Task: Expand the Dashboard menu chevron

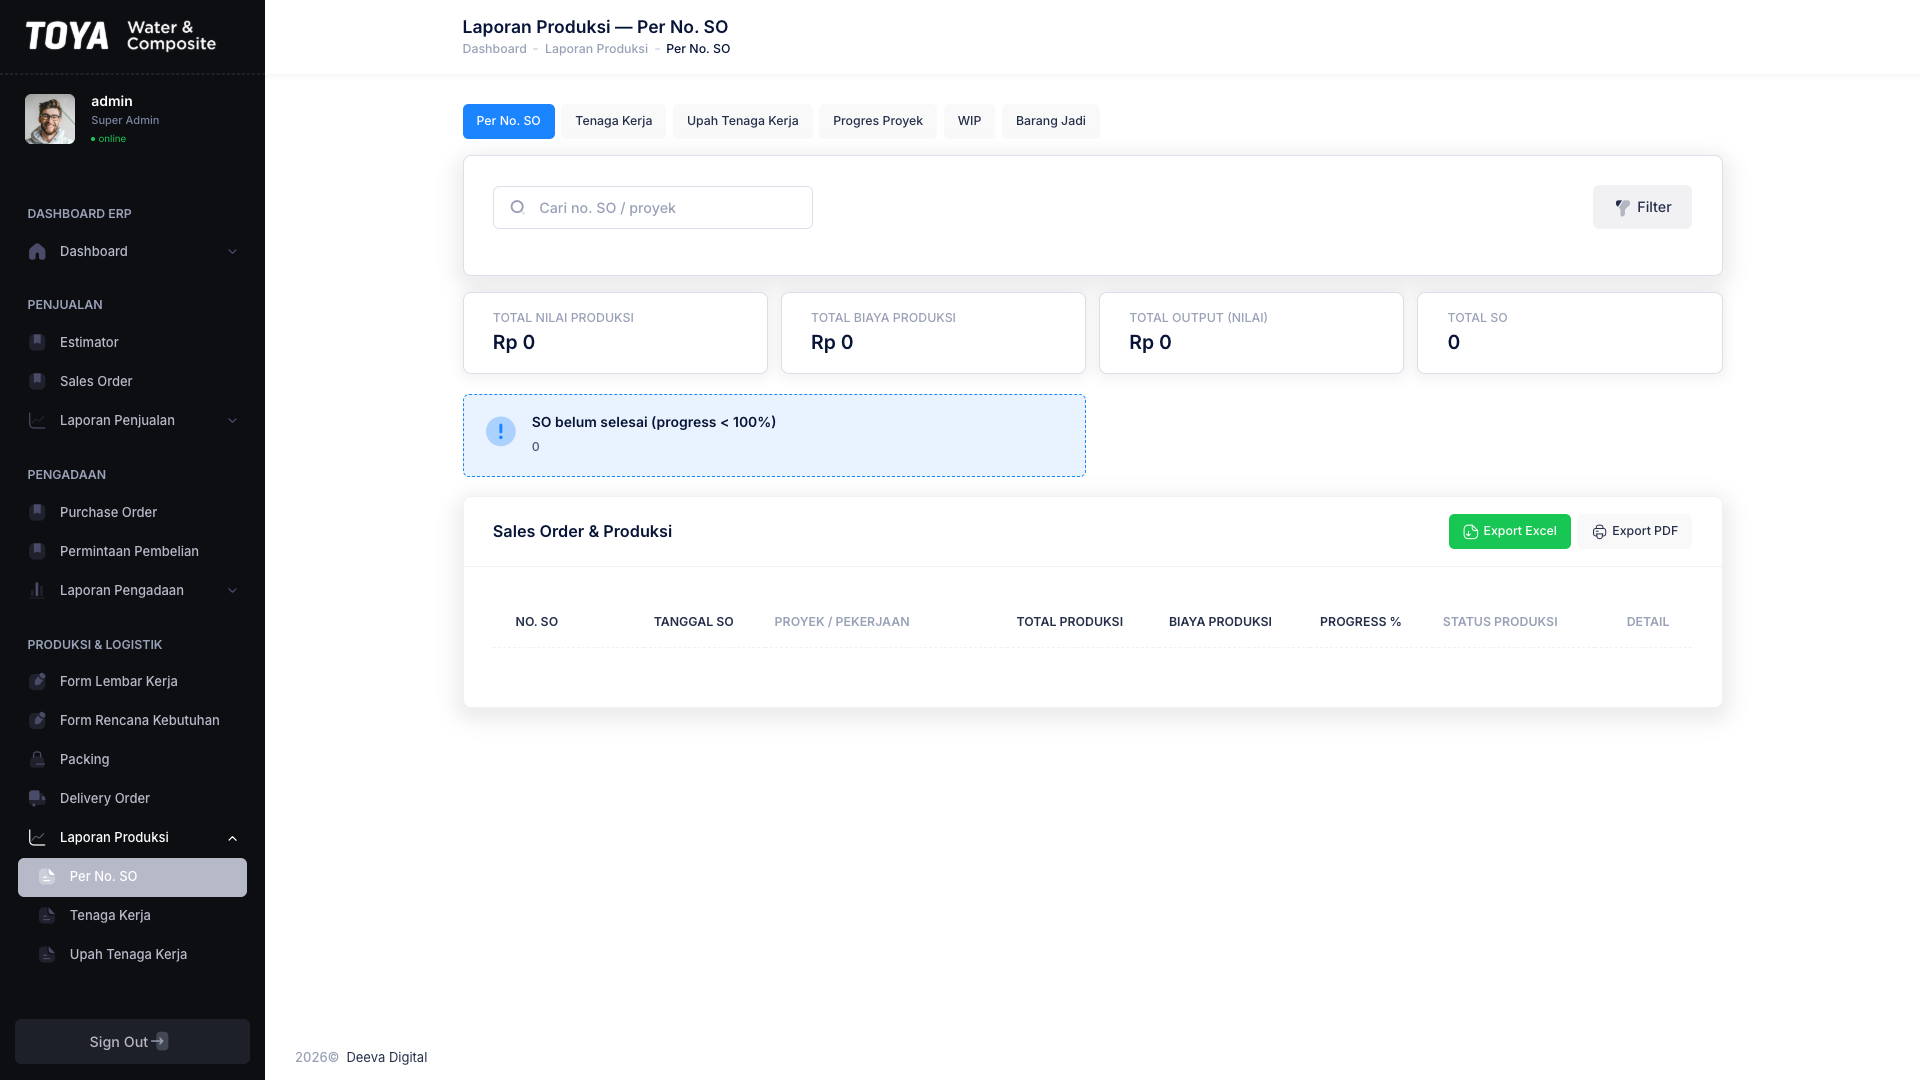Action: (232, 251)
